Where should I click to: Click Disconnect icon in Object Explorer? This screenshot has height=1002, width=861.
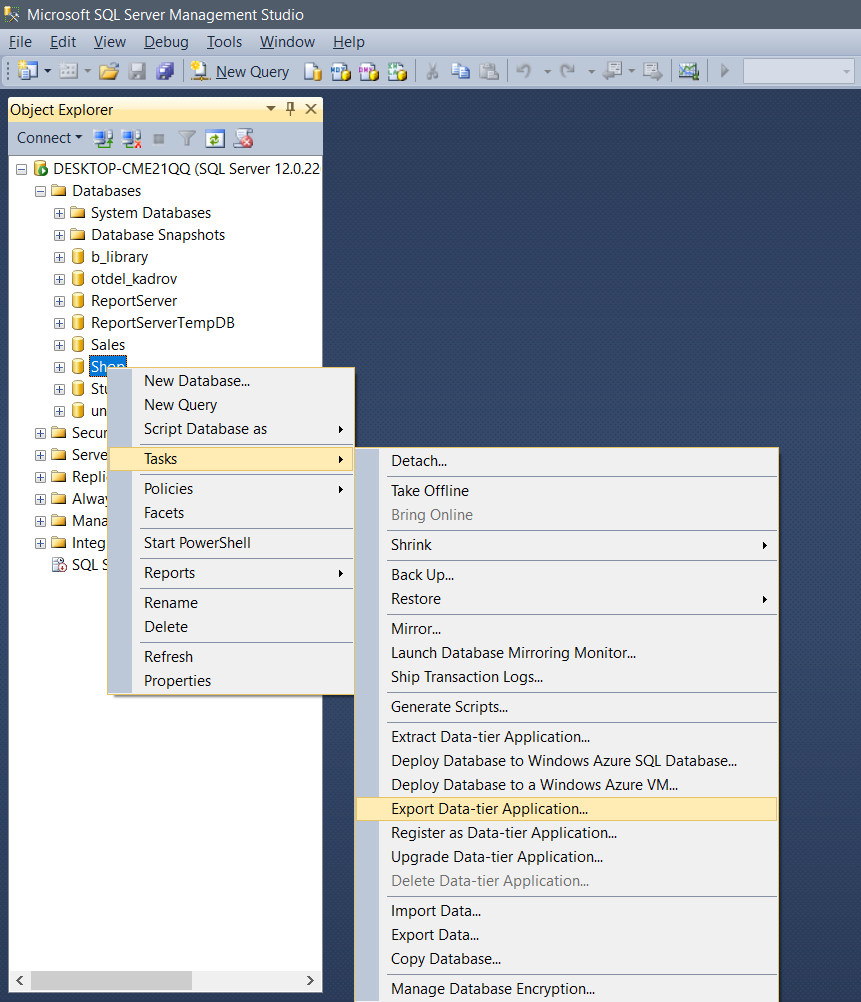coord(131,138)
